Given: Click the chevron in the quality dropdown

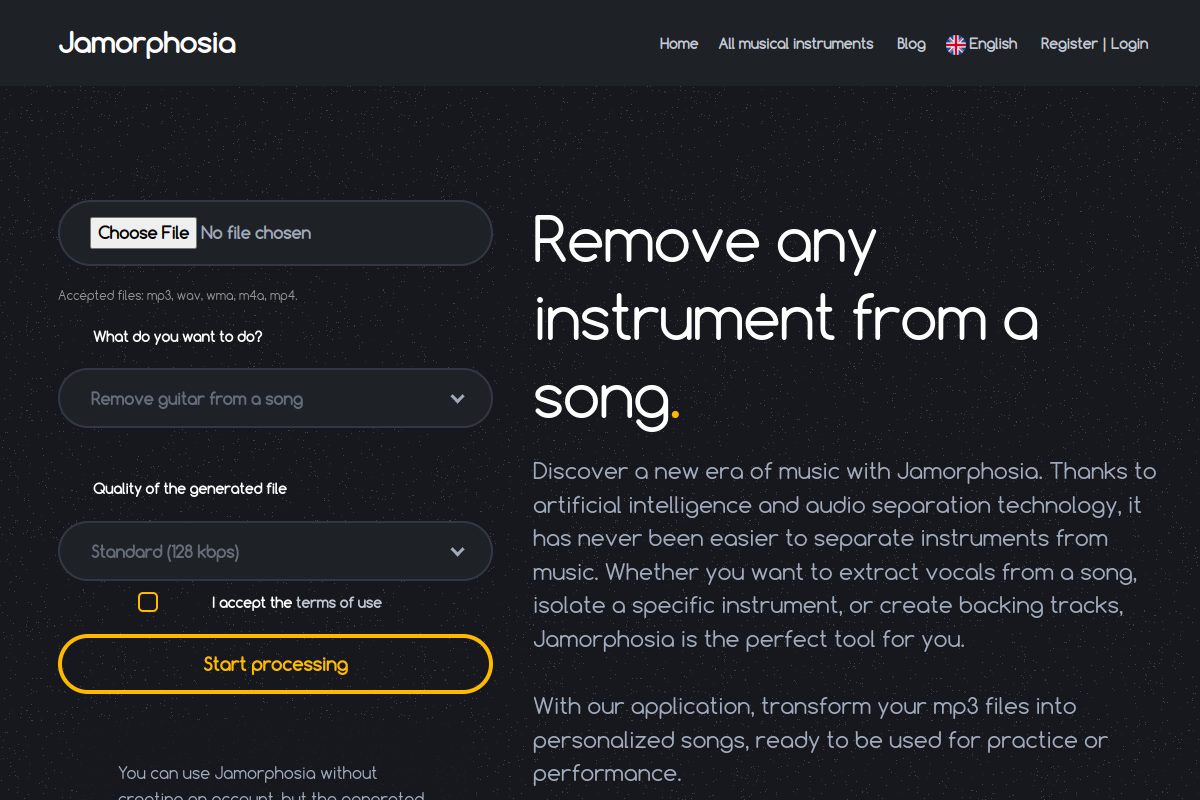Looking at the screenshot, I should point(457,552).
